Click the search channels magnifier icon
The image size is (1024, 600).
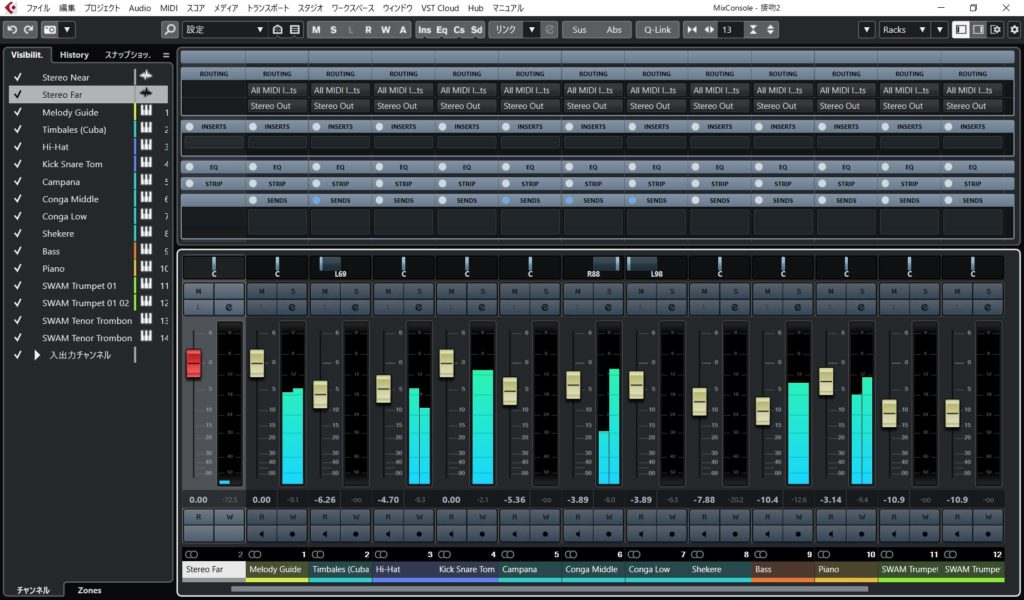click(x=170, y=30)
